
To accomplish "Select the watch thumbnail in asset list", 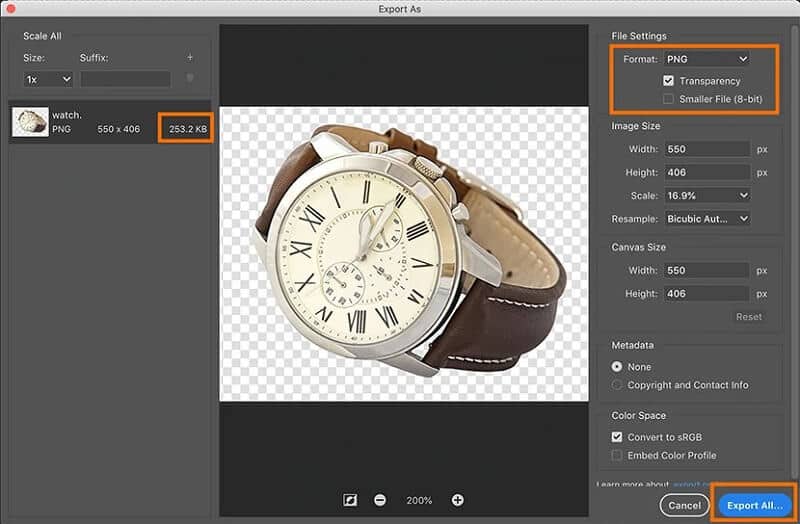I will click(x=30, y=122).
